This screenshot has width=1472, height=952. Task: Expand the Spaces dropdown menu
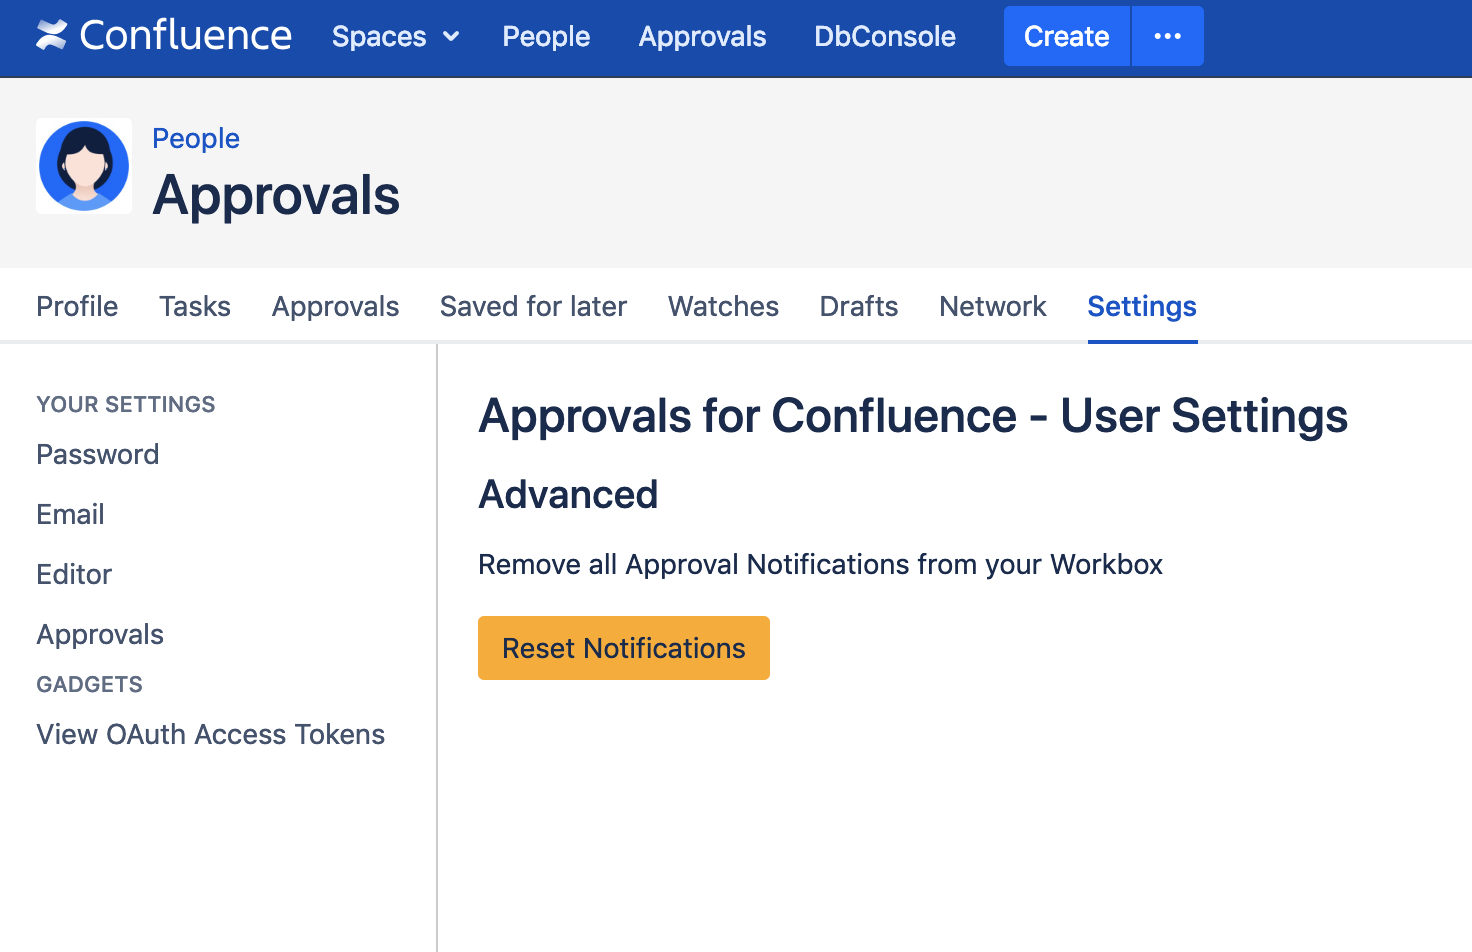point(395,37)
